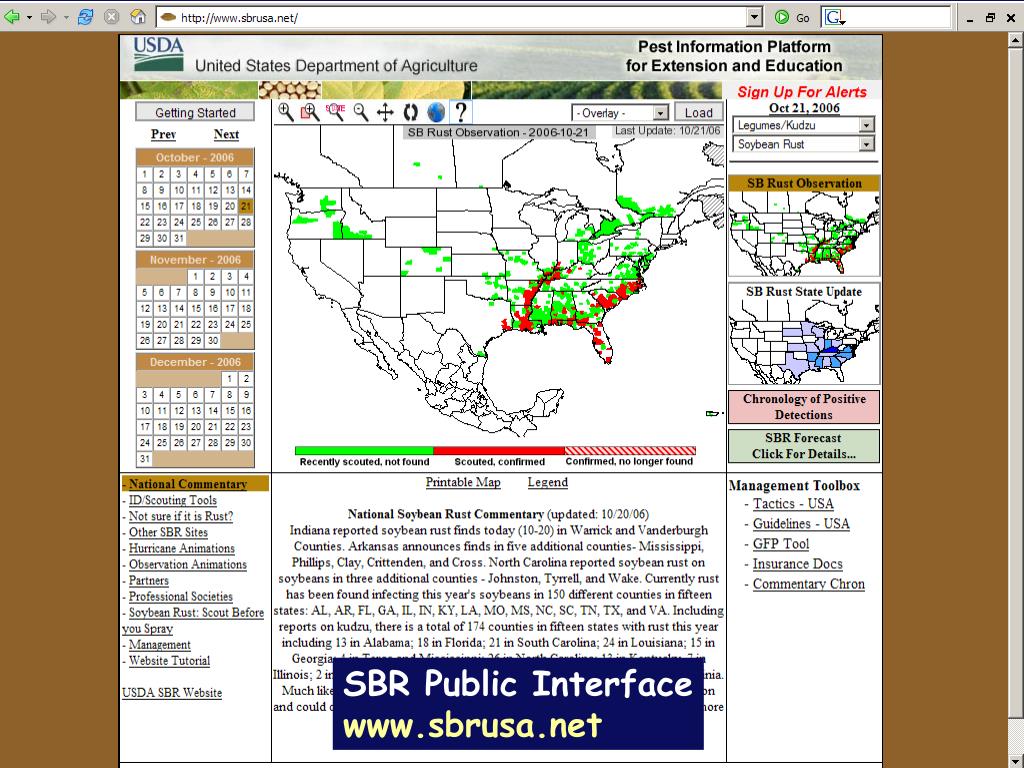Click browser Back arrow button
This screenshot has width=1024, height=768.
(12, 17)
